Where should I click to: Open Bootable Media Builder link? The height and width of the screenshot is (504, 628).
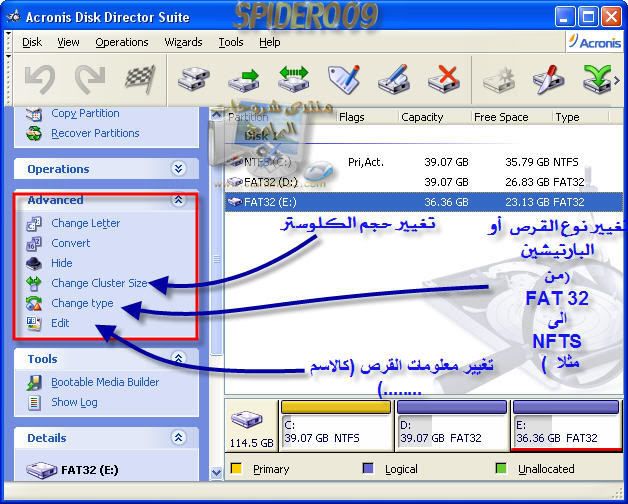click(105, 382)
